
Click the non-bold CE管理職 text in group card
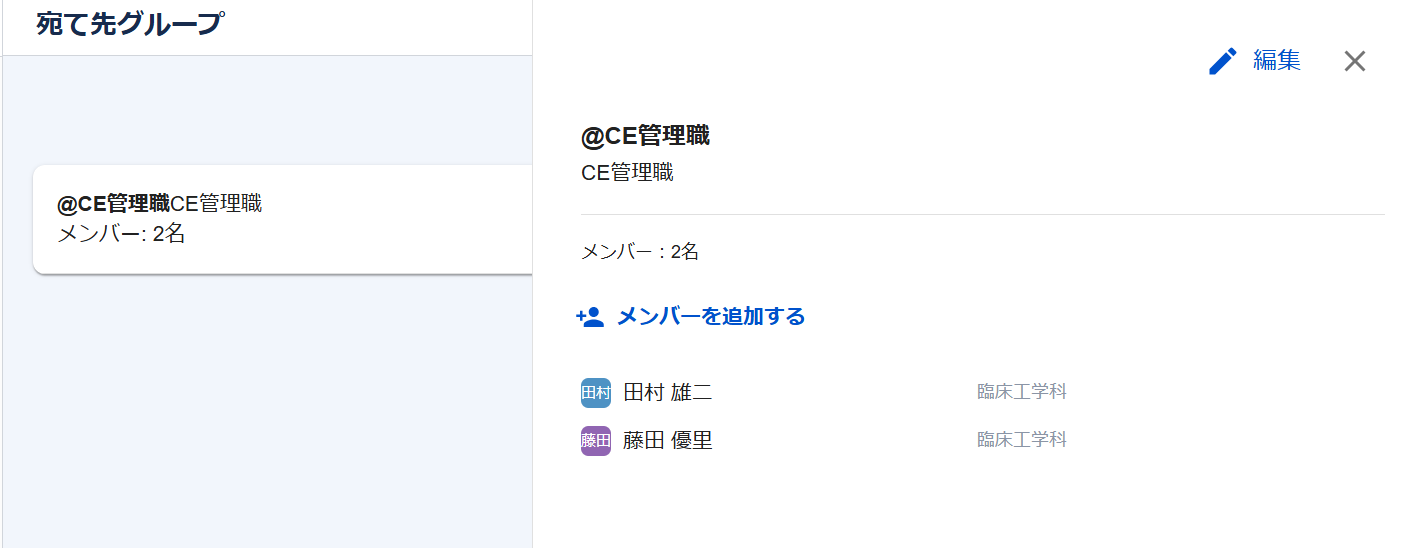pyautogui.click(x=216, y=205)
